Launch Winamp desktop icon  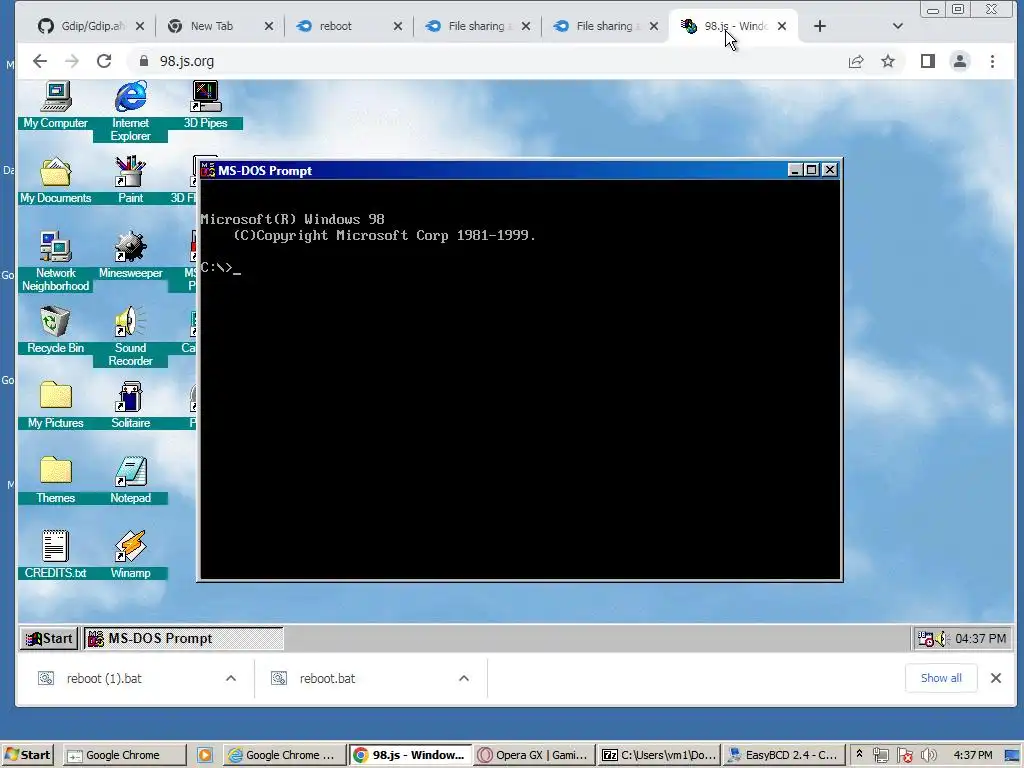coord(131,555)
